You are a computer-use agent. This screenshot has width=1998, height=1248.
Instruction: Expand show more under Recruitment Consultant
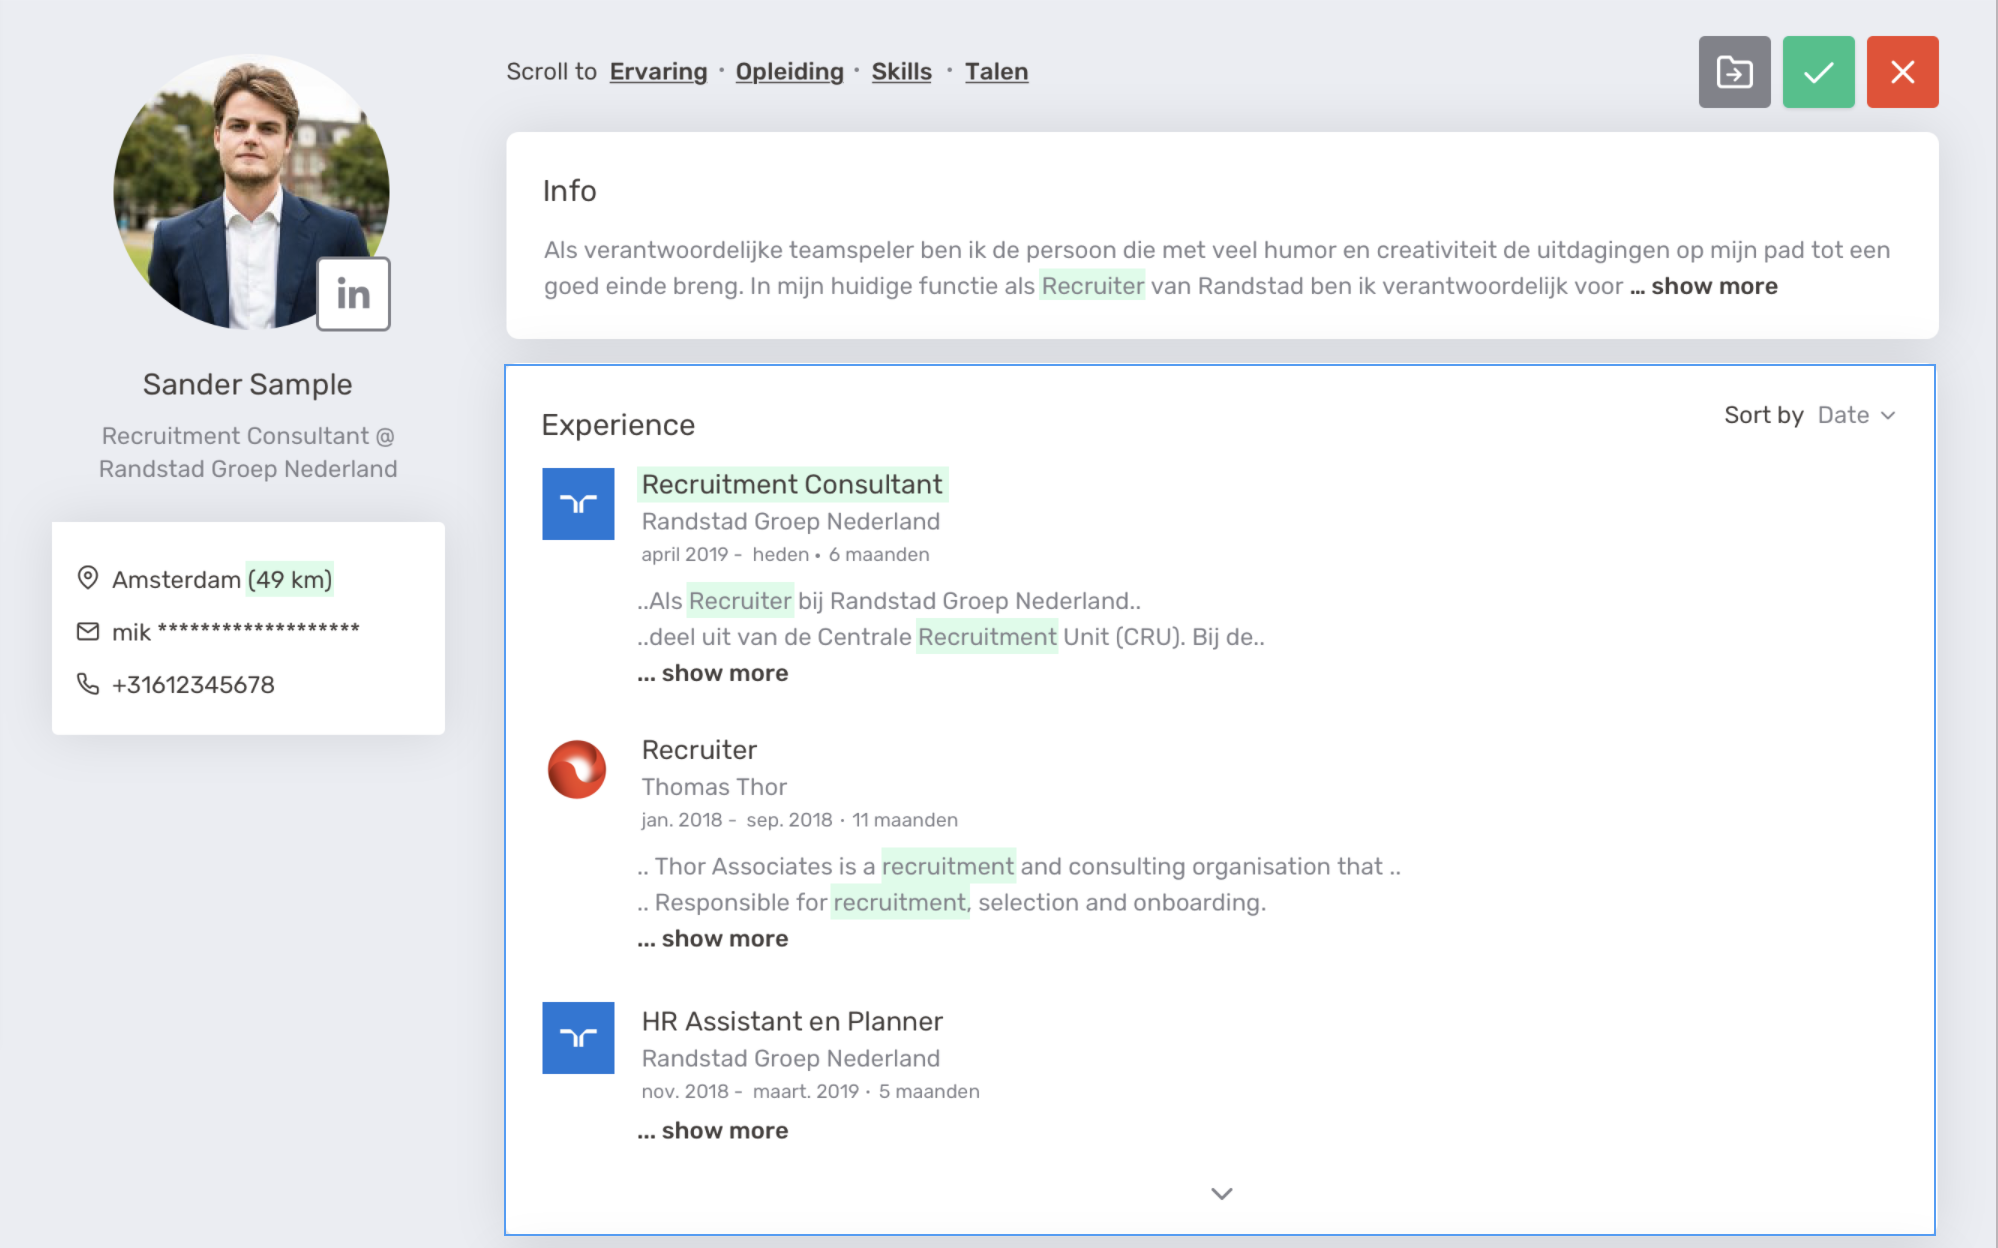pos(712,673)
